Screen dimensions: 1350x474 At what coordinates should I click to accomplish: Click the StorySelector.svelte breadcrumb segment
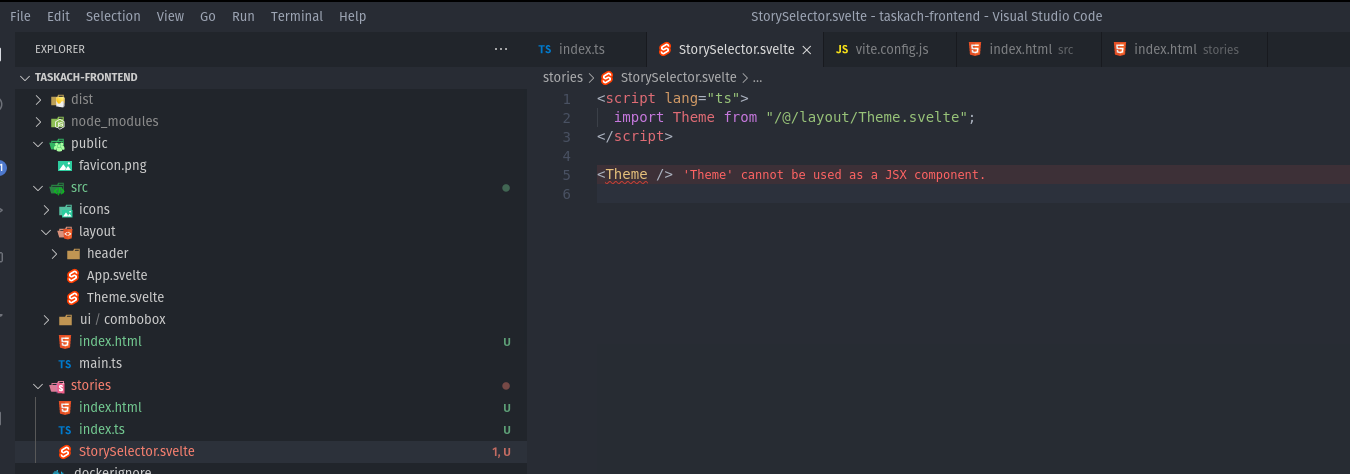678,77
